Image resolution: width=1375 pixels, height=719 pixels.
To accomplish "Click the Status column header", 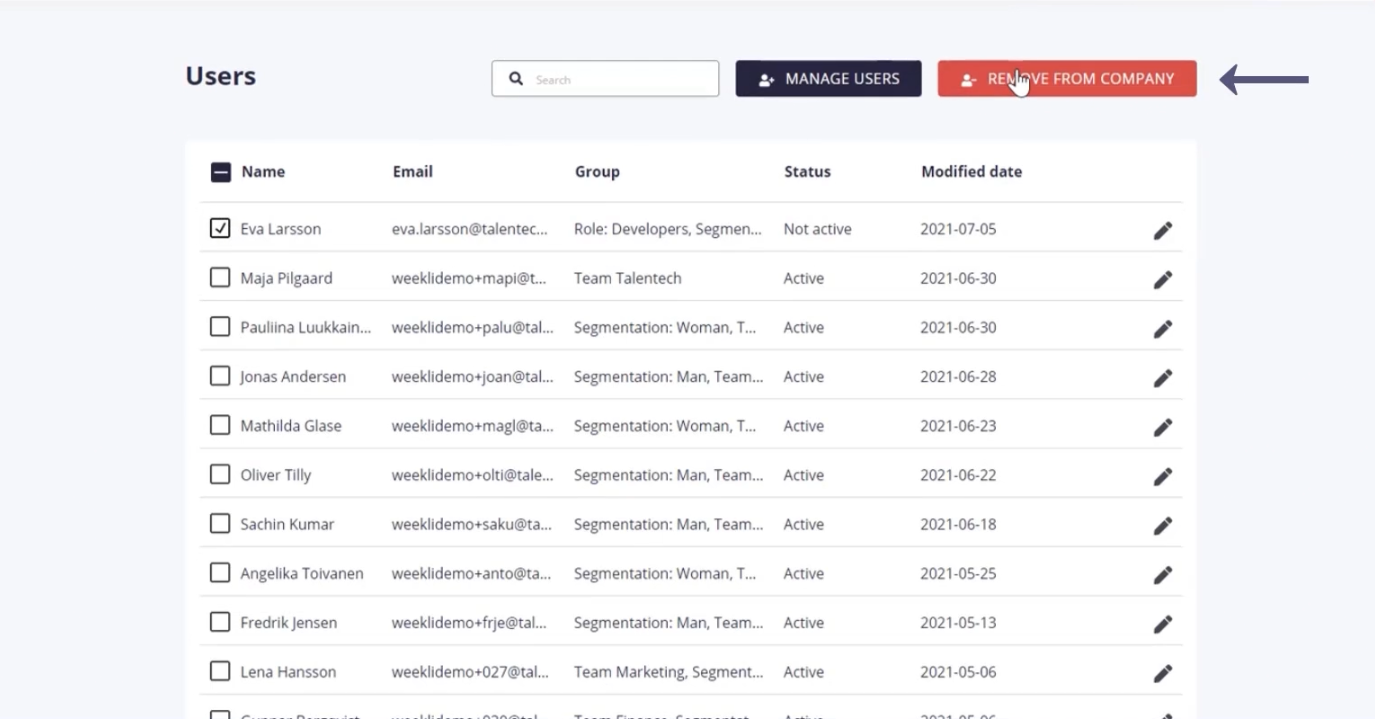I will 807,172.
